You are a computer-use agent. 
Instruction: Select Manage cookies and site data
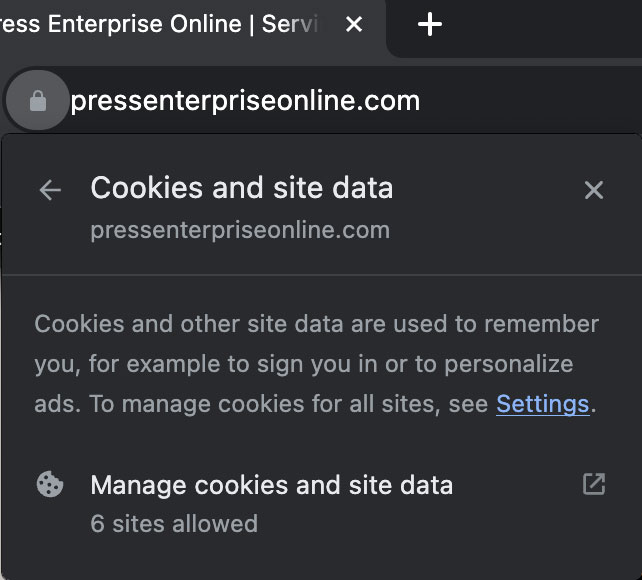click(x=321, y=503)
